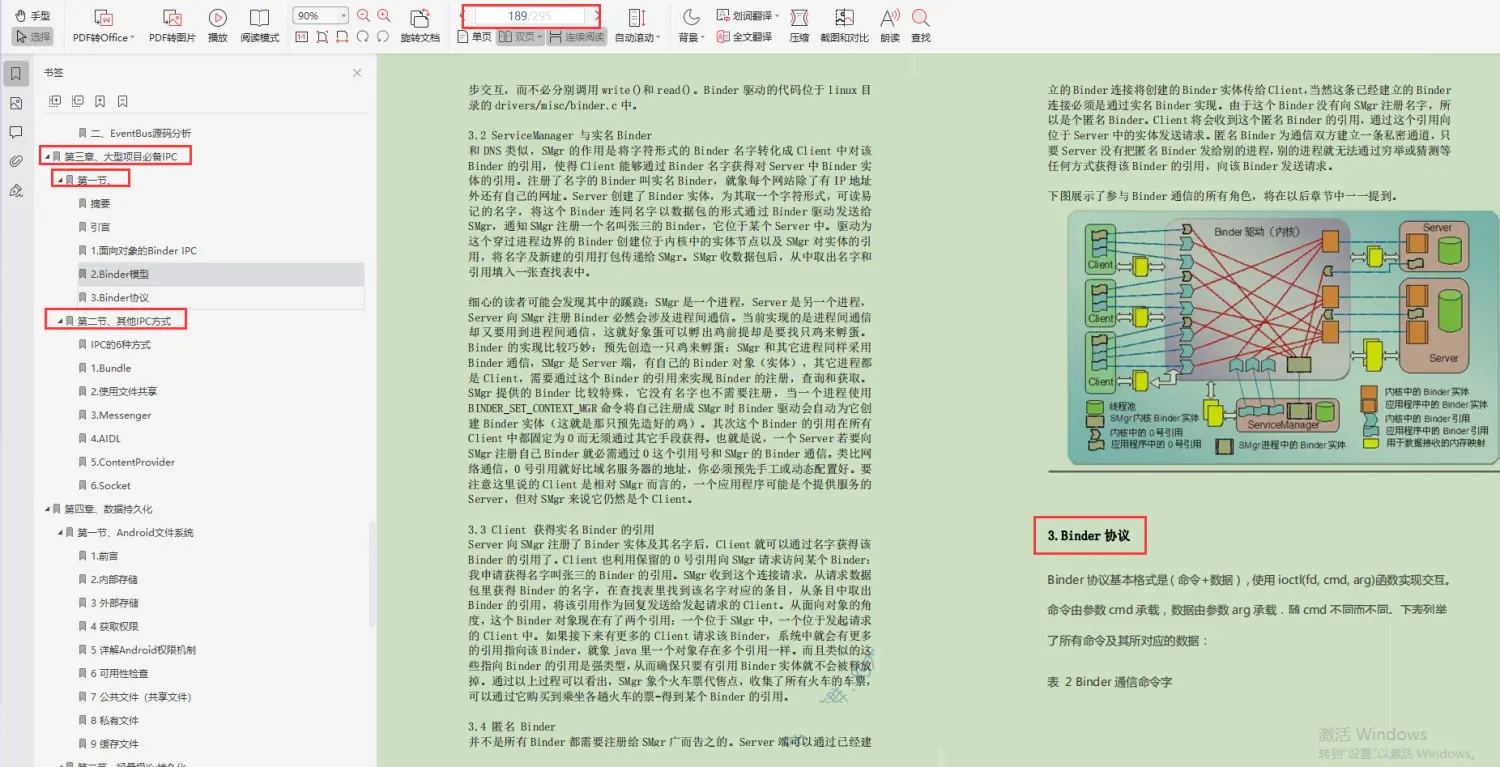The image size is (1500, 767).
Task: Open the PDF转Office converter
Action: (103, 27)
